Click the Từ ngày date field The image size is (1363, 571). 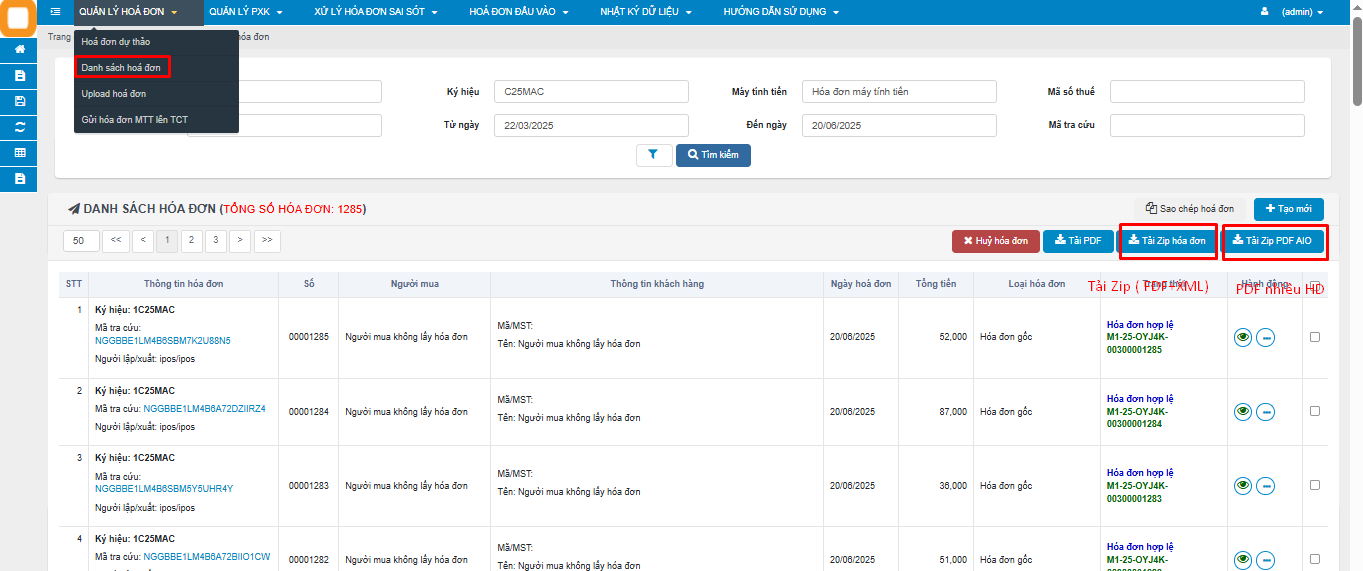pos(591,125)
